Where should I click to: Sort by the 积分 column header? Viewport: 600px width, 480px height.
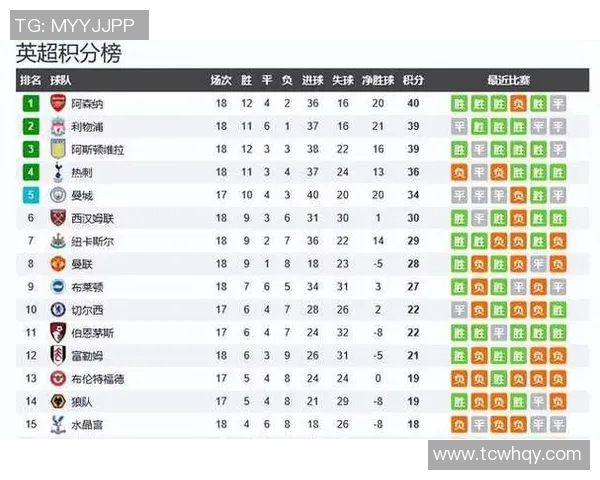point(414,80)
